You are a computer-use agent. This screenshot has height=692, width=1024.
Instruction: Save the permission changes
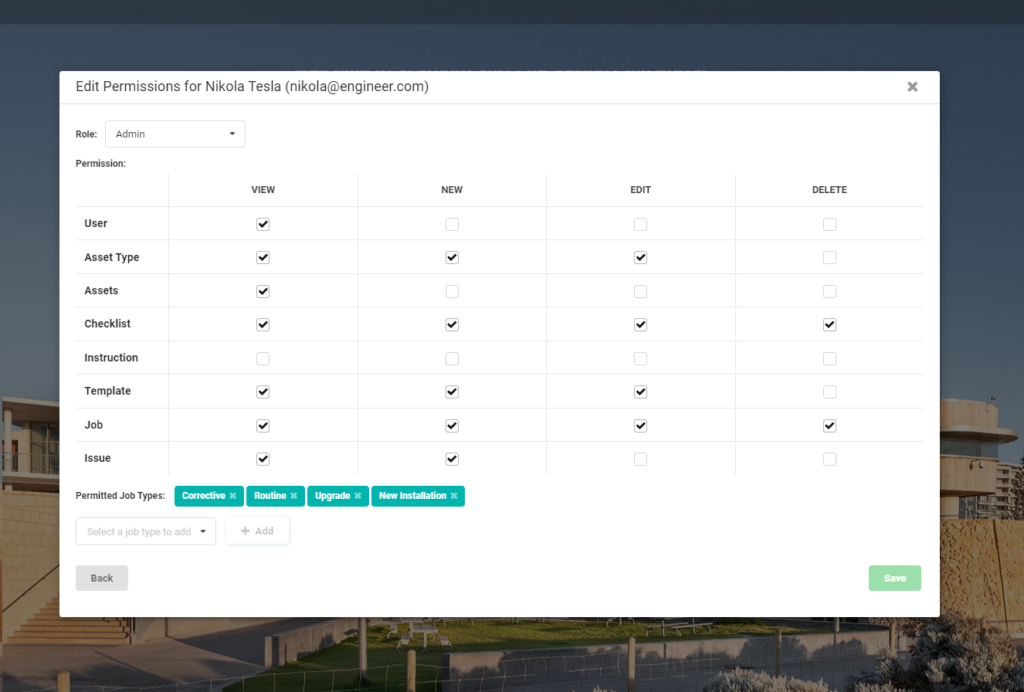(894, 578)
